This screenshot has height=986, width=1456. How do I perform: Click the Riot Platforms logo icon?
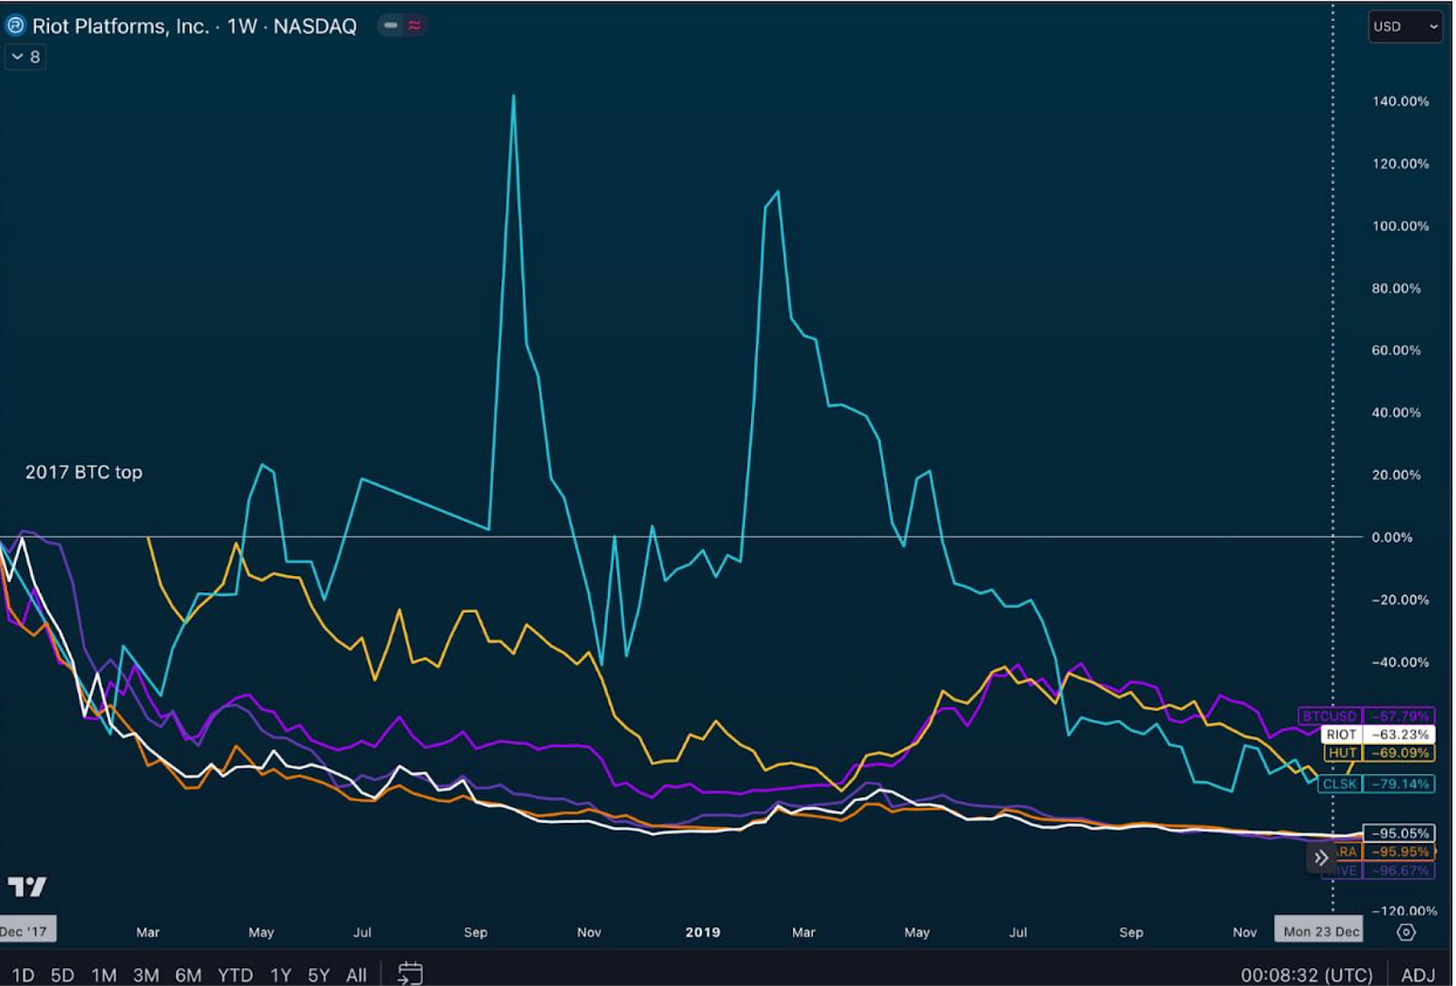pos(16,26)
